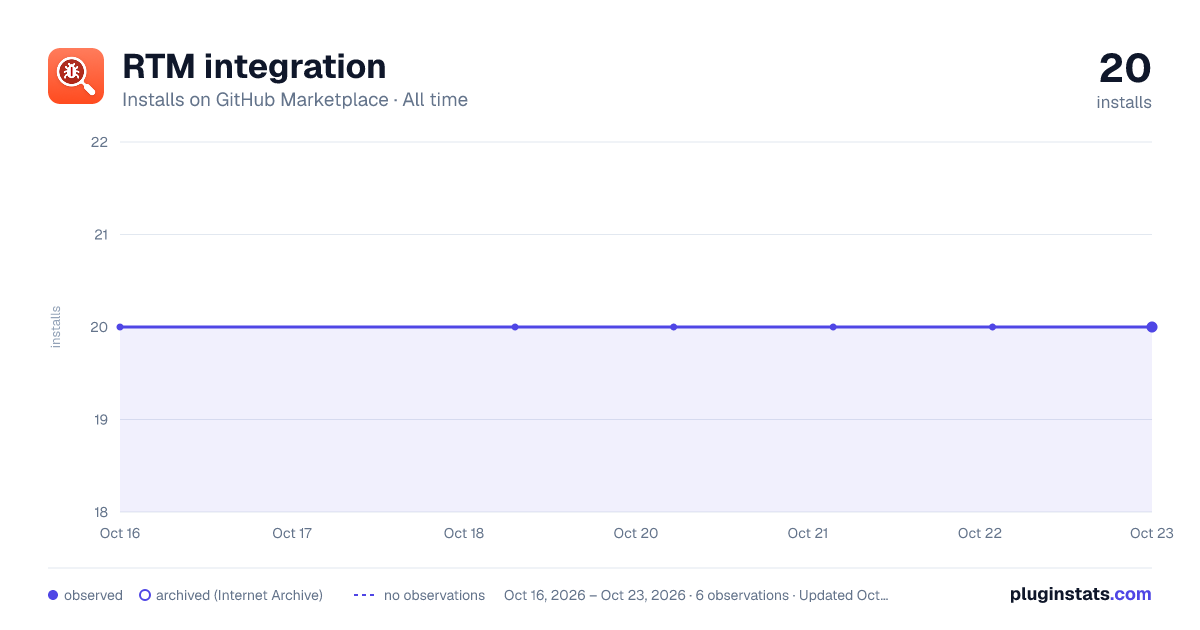This screenshot has height=630, width=1200.
Task: Click the x-axis label Oct 20
Action: click(x=636, y=533)
